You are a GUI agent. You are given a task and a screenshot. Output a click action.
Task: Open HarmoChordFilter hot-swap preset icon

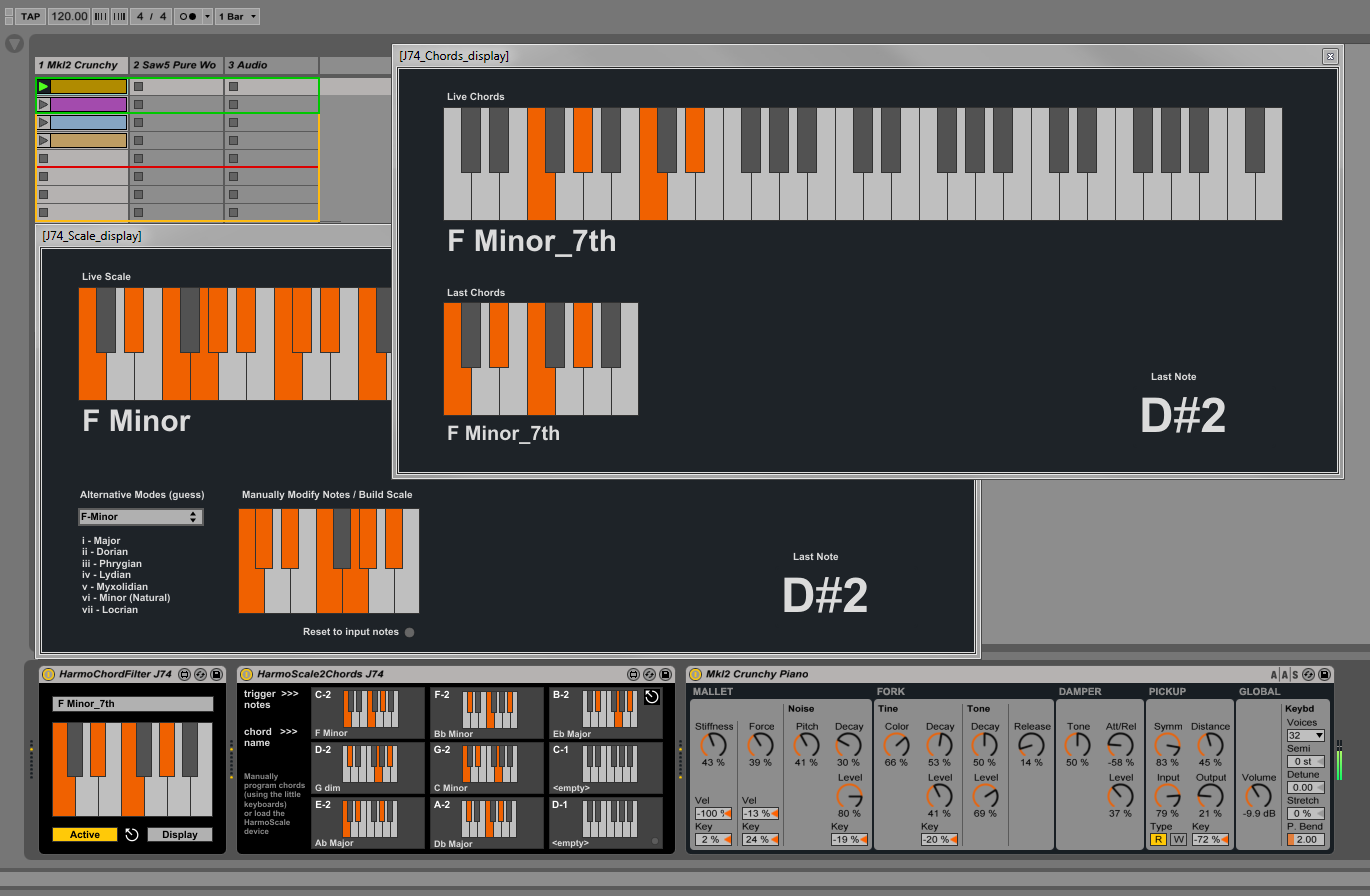tap(201, 674)
